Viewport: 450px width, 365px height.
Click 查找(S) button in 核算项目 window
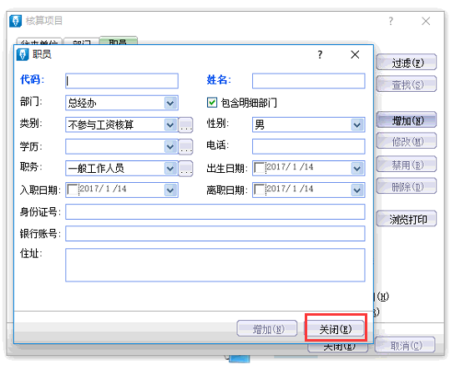tap(406, 84)
